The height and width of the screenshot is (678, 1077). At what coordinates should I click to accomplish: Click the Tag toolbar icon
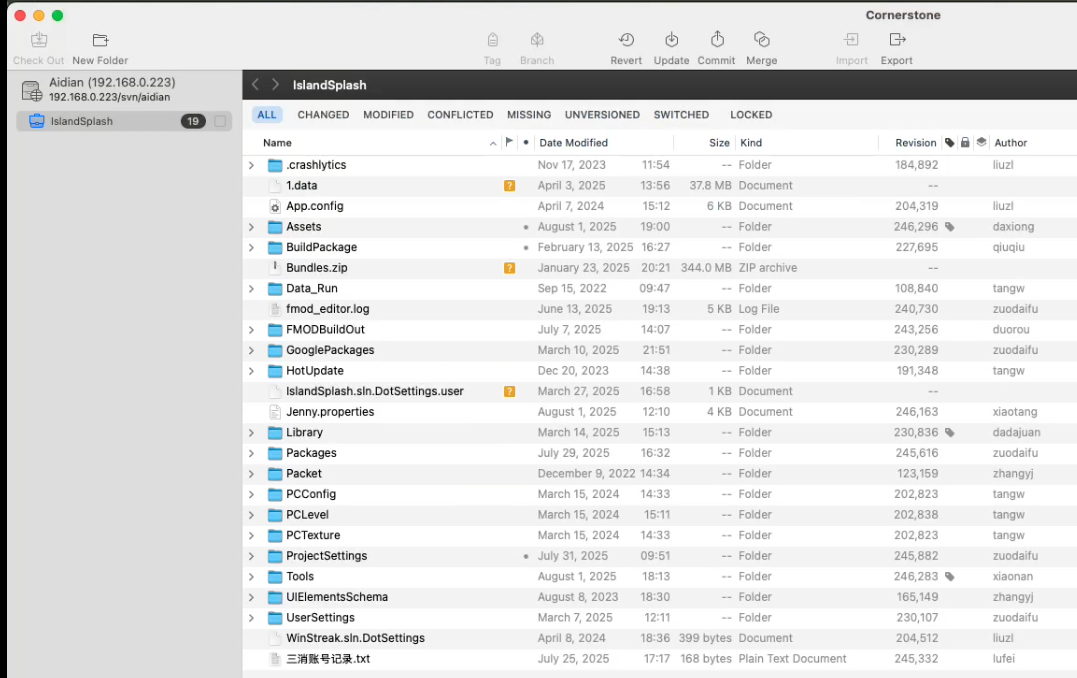492,40
